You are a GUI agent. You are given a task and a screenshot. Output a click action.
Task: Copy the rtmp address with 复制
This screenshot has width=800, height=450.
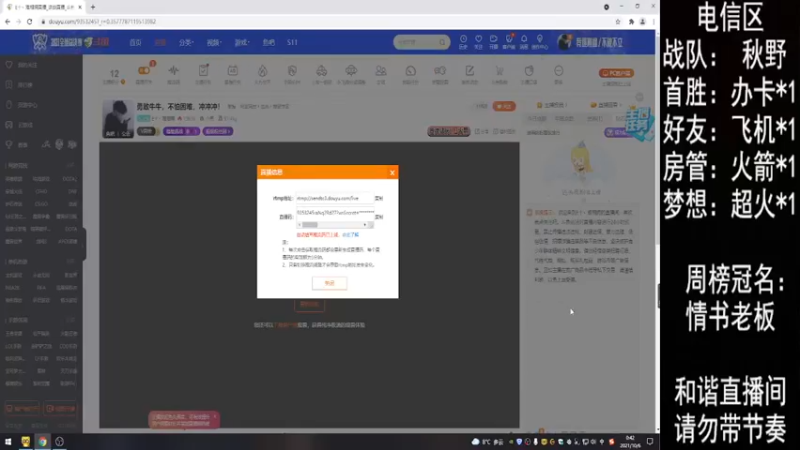(379, 198)
